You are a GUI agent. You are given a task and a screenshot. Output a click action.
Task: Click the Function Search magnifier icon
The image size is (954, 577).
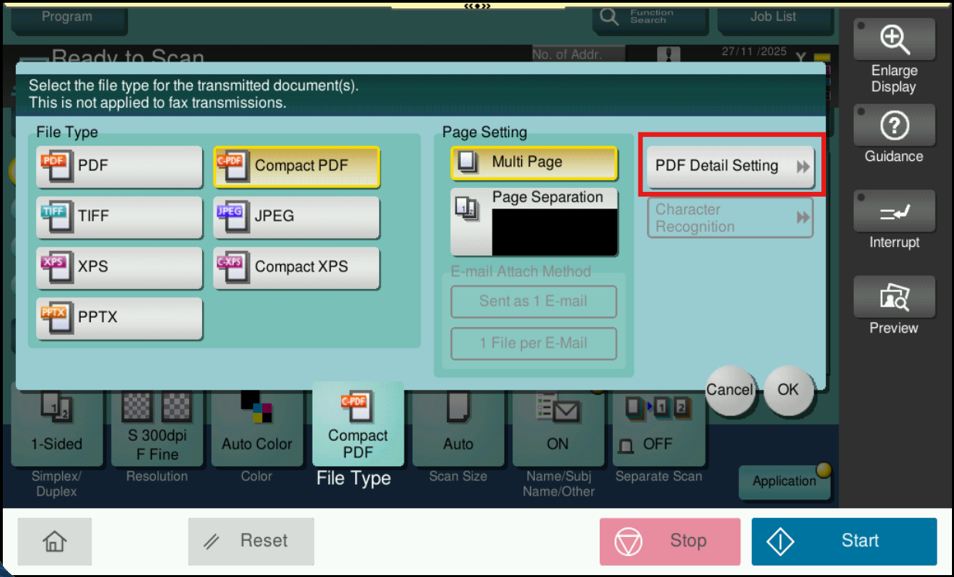tap(608, 17)
